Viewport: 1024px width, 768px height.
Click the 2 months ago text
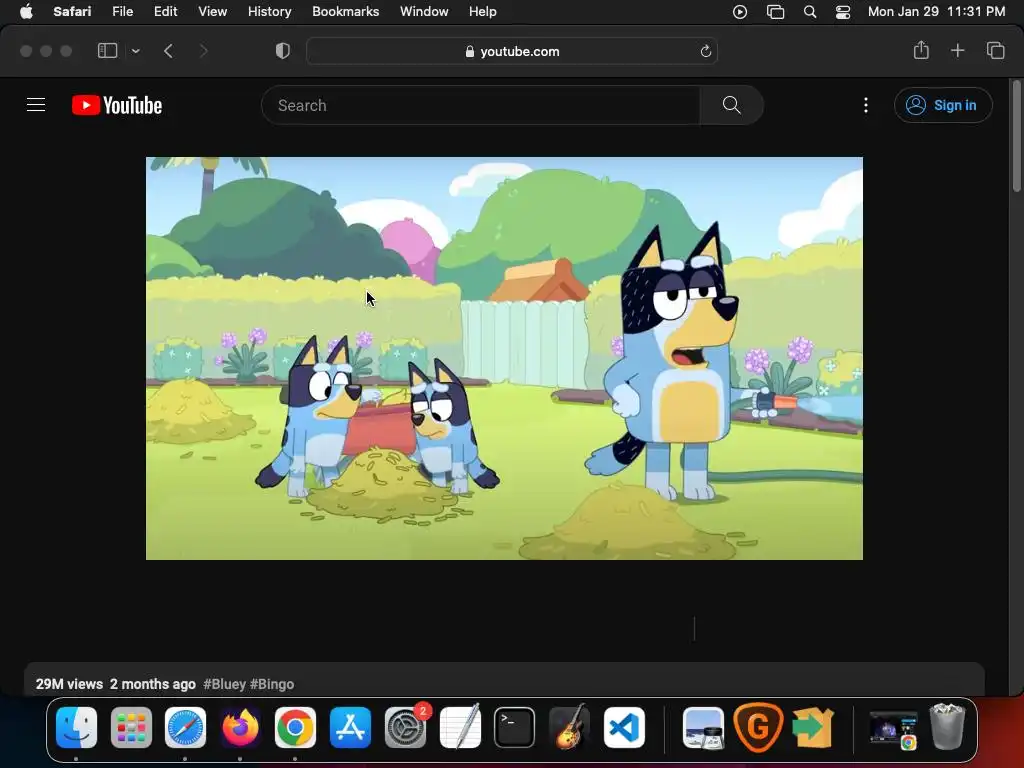click(x=153, y=684)
